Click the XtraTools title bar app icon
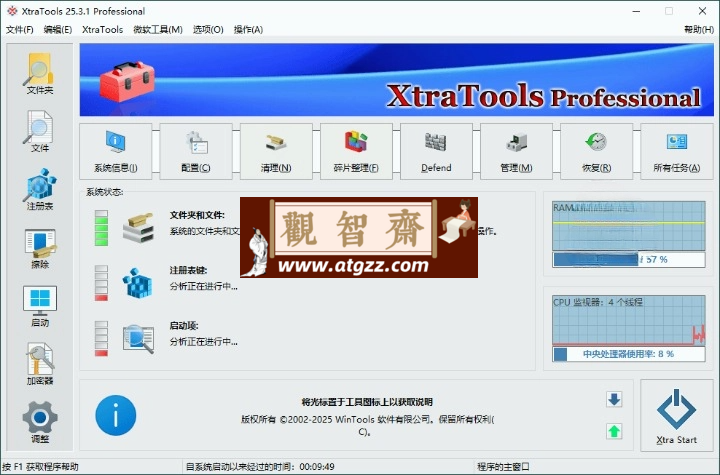 (12, 11)
